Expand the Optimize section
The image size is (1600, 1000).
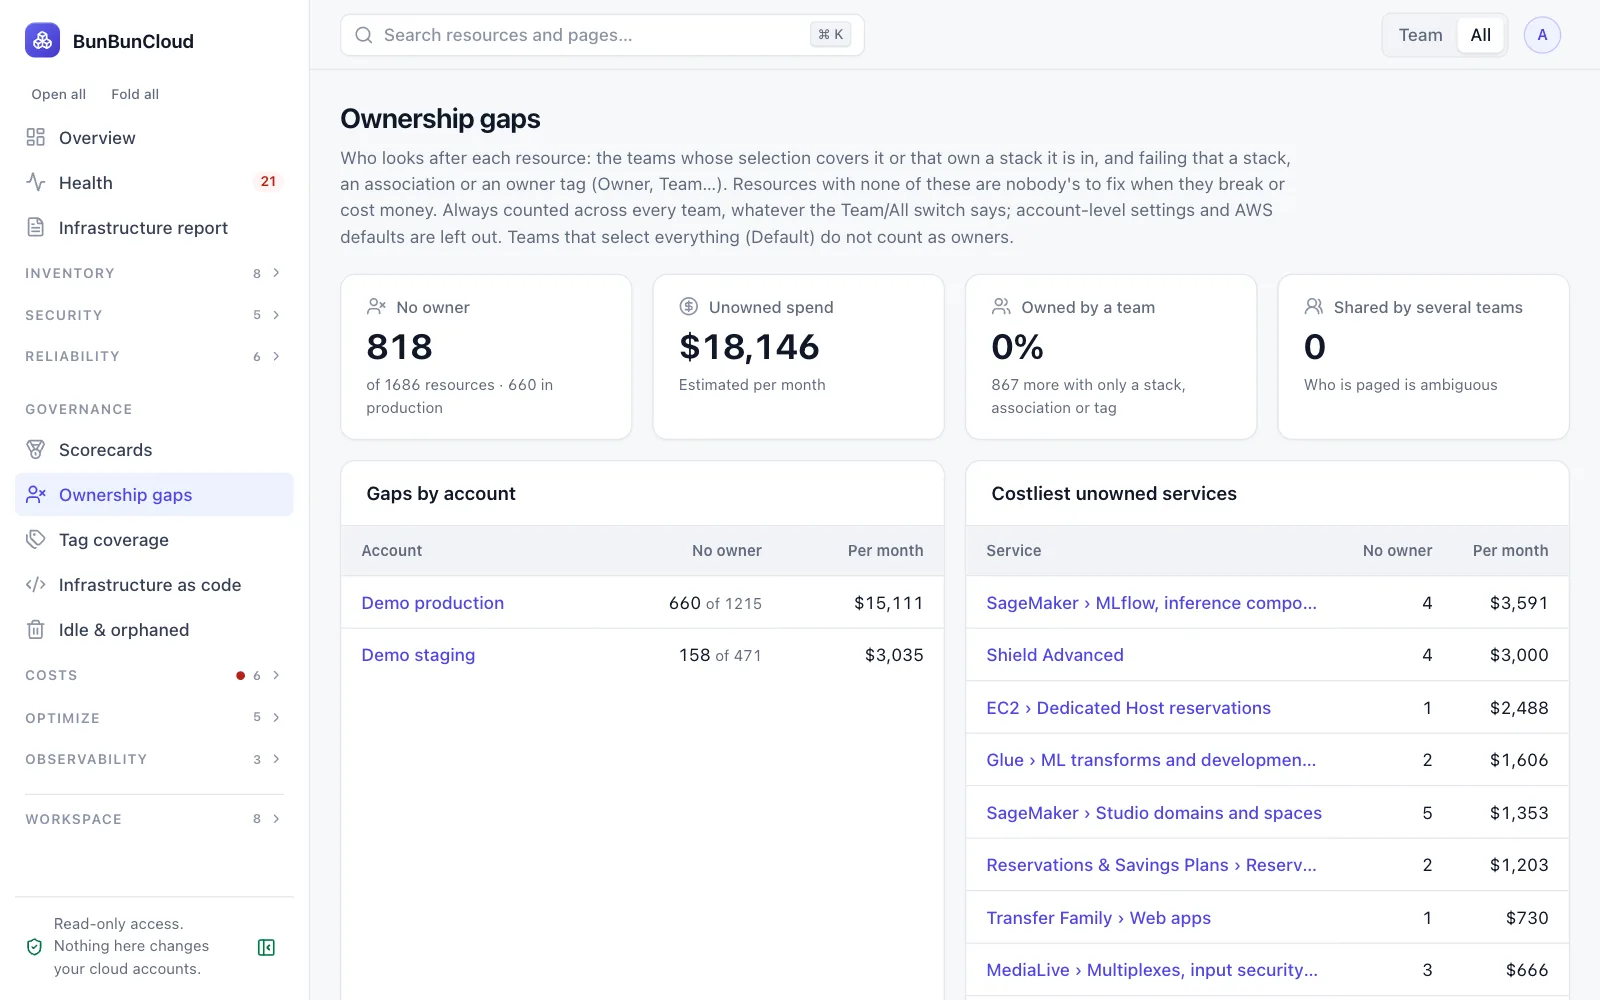(154, 718)
